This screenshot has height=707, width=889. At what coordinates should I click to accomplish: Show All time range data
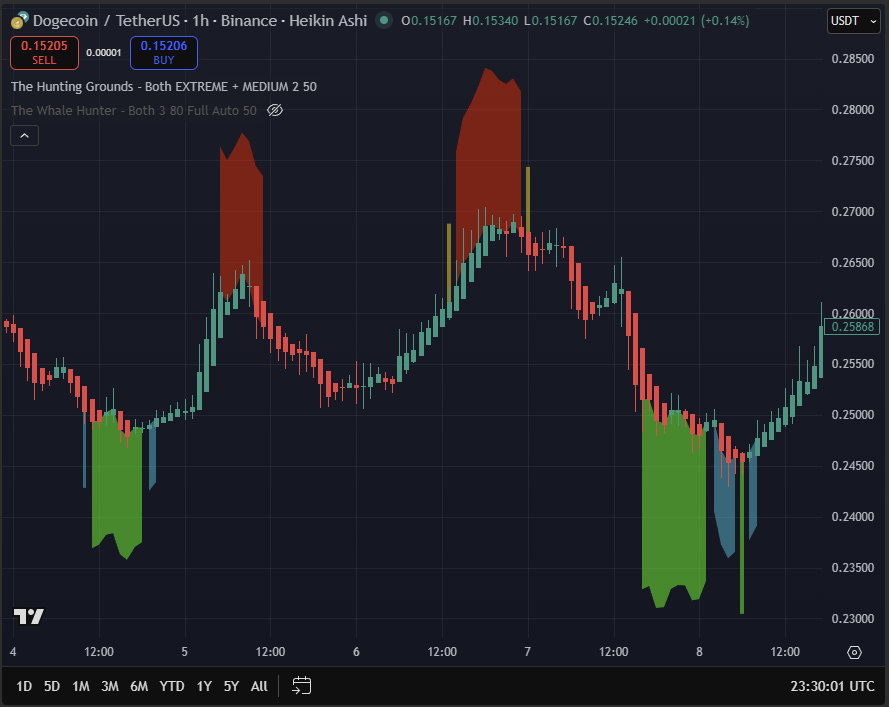259,686
